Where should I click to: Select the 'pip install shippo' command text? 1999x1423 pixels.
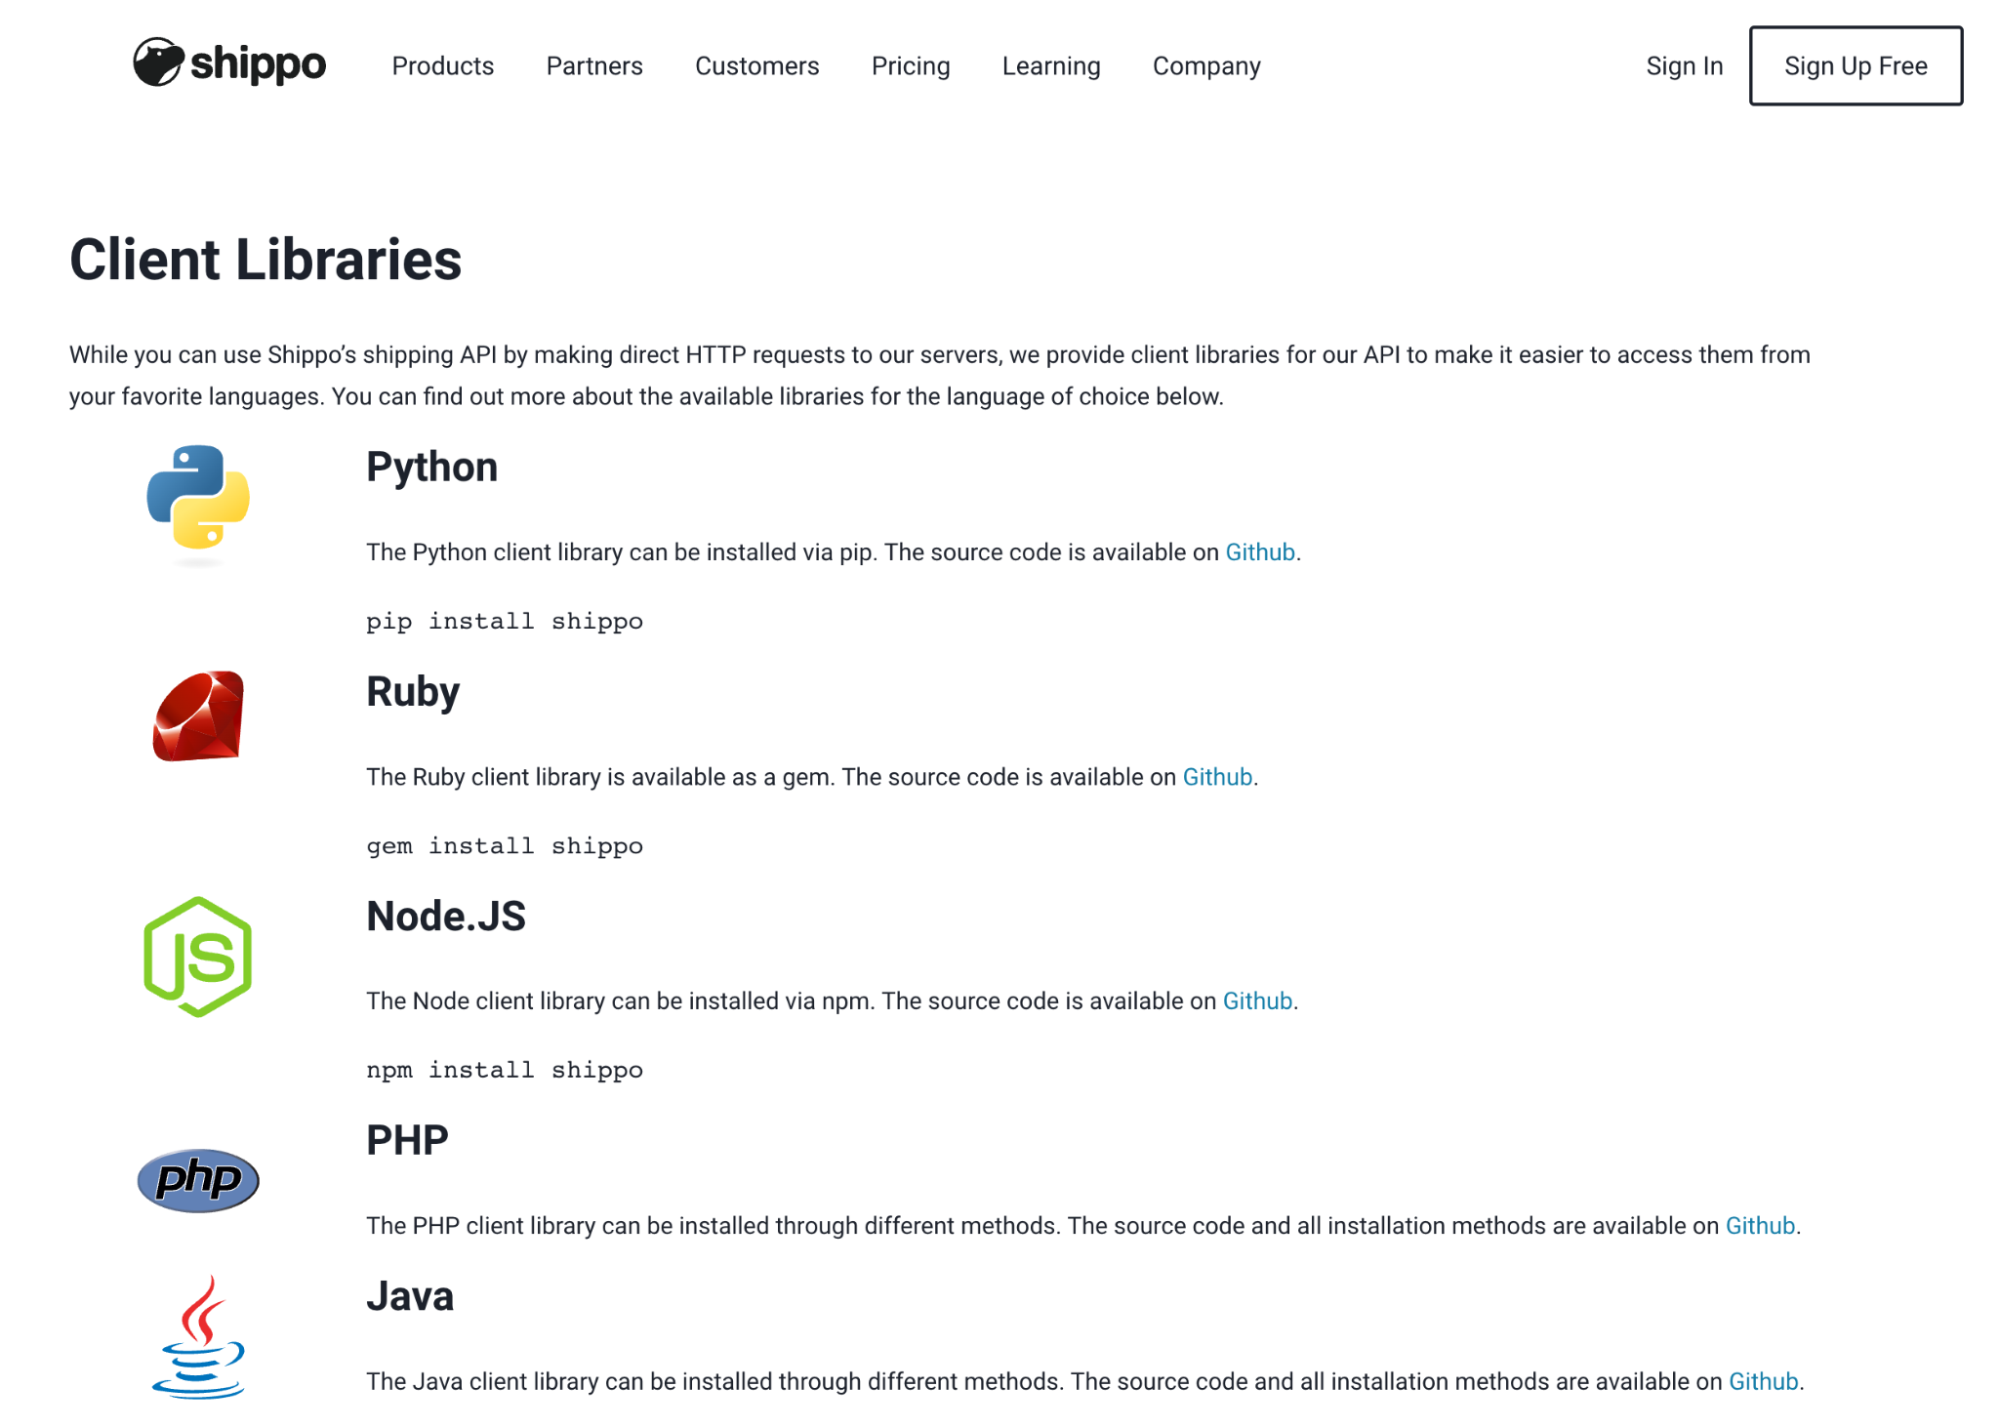[504, 621]
